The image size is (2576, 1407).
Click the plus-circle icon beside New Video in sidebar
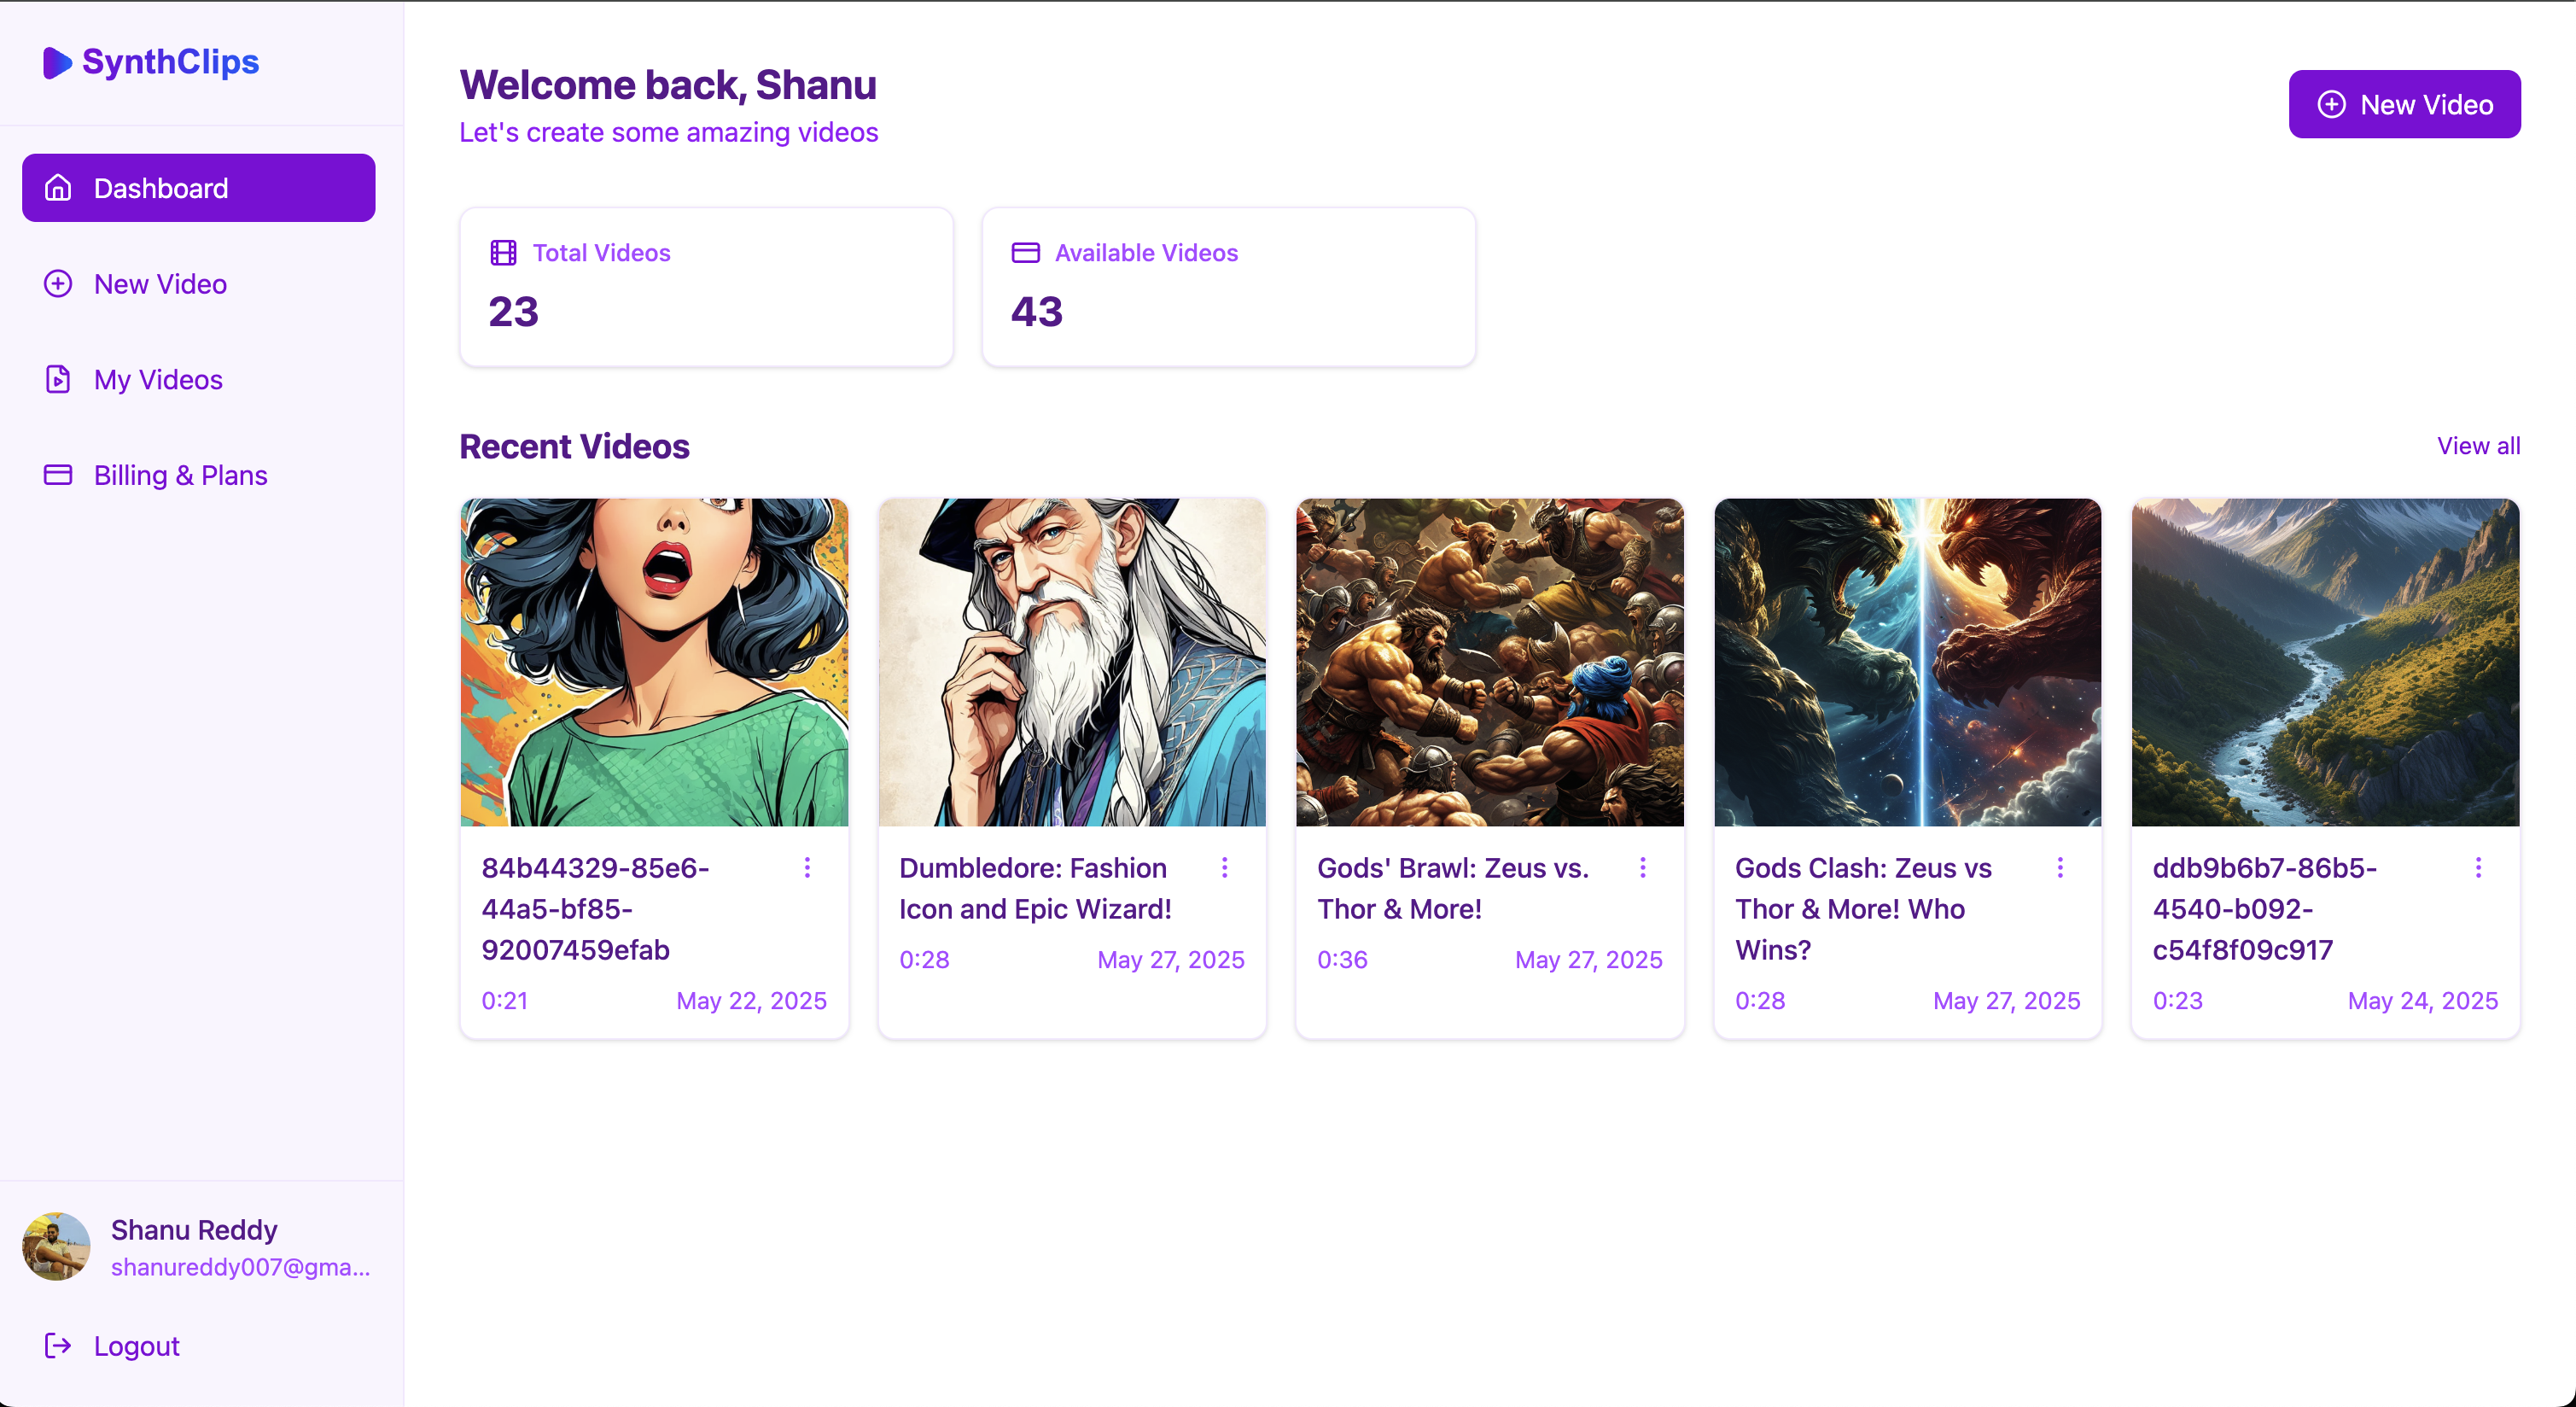coord(58,284)
